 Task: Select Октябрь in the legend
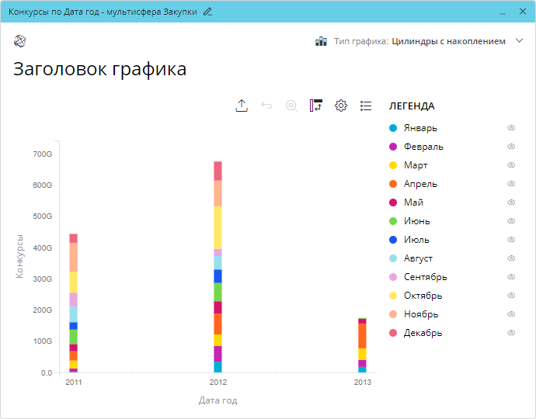click(x=423, y=296)
